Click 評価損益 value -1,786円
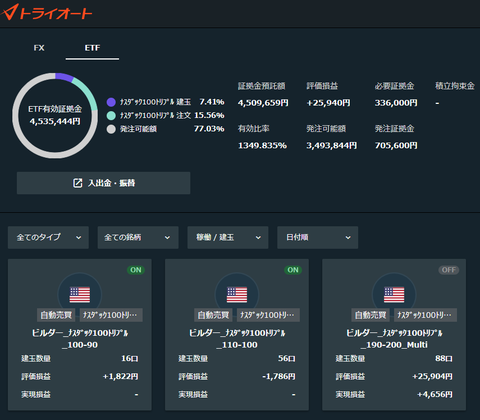 click(x=279, y=377)
